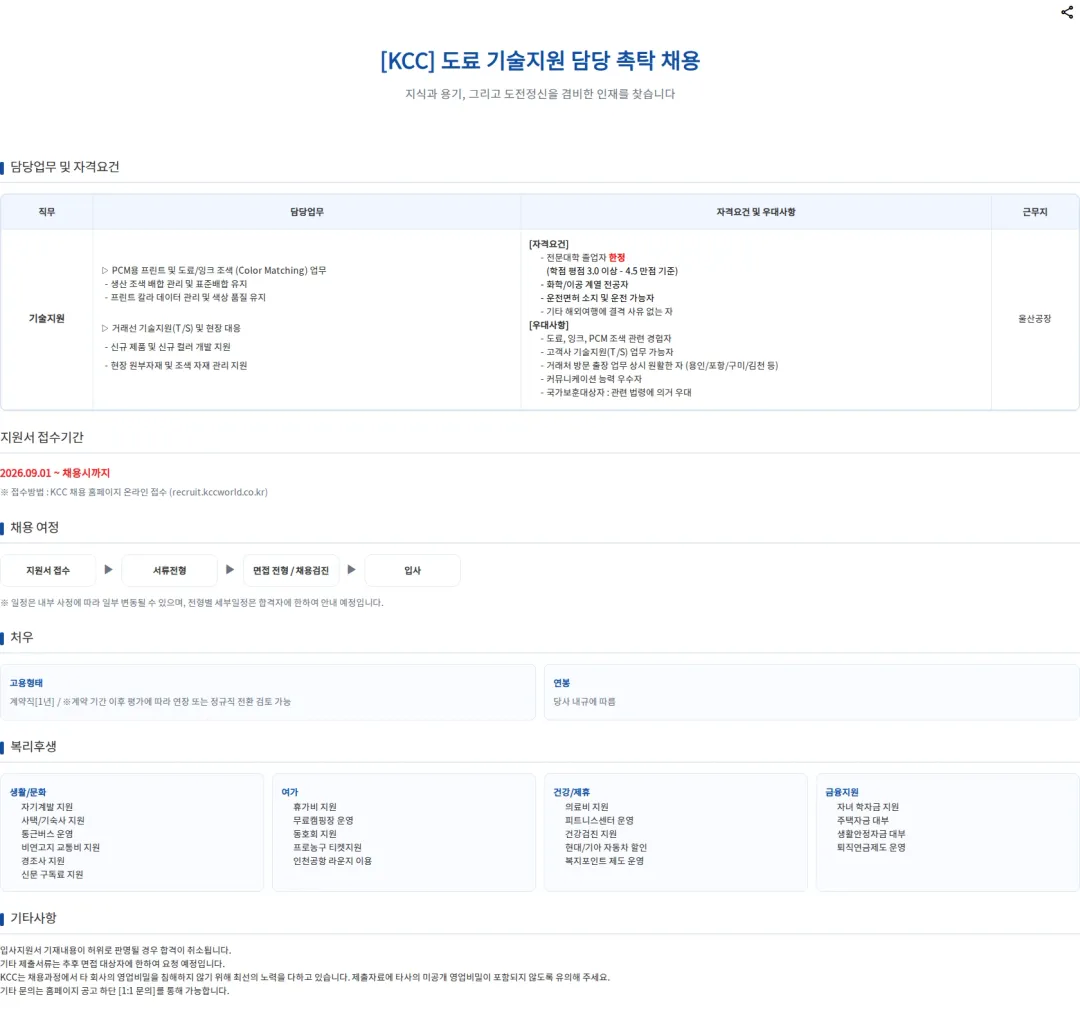Click '생산 조색 배합 관리 및 표준배합 유지' line
The width and height of the screenshot is (1080, 1016).
click(176, 284)
